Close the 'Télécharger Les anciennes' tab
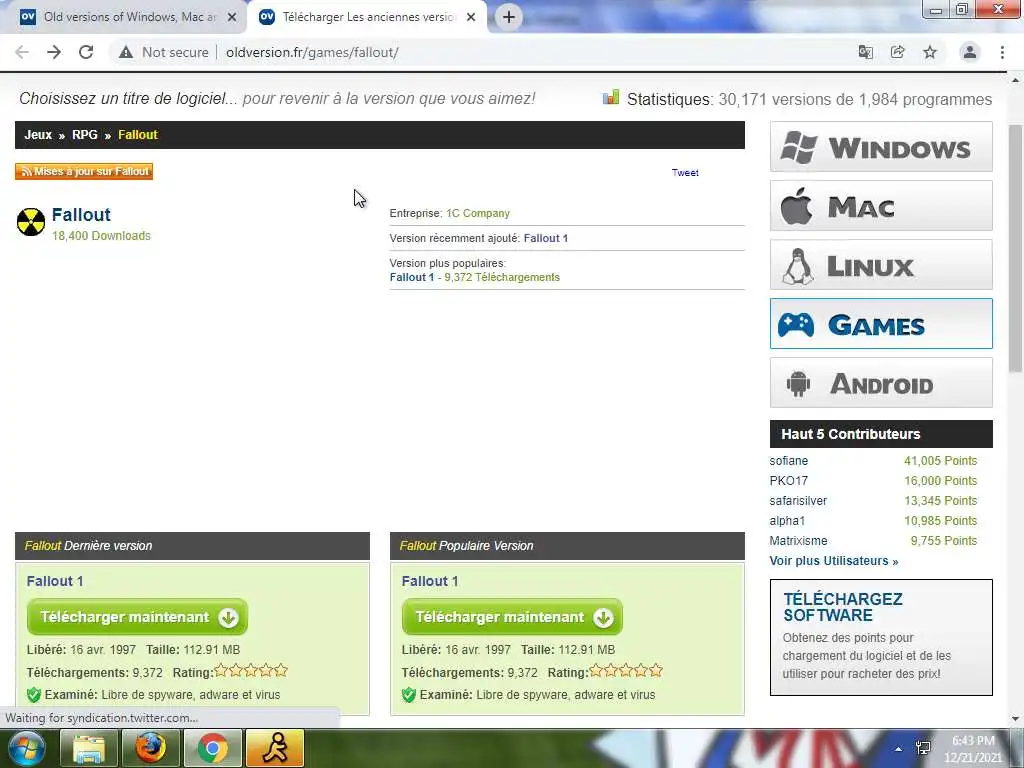This screenshot has height=768, width=1024. [x=471, y=17]
